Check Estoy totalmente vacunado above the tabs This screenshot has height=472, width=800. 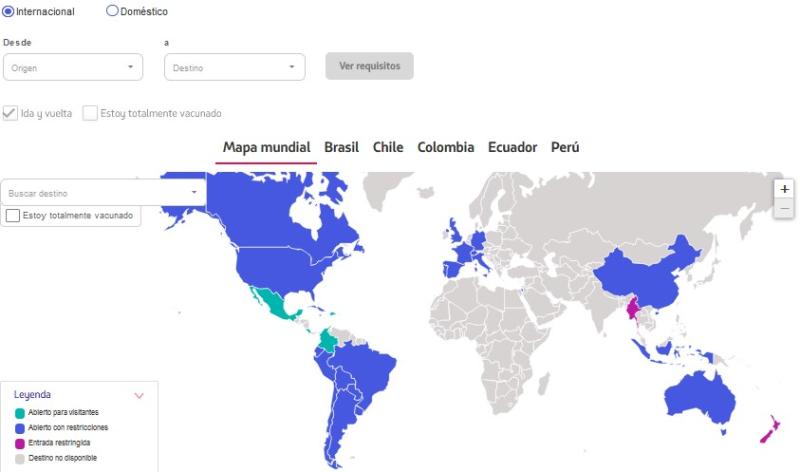tap(91, 113)
